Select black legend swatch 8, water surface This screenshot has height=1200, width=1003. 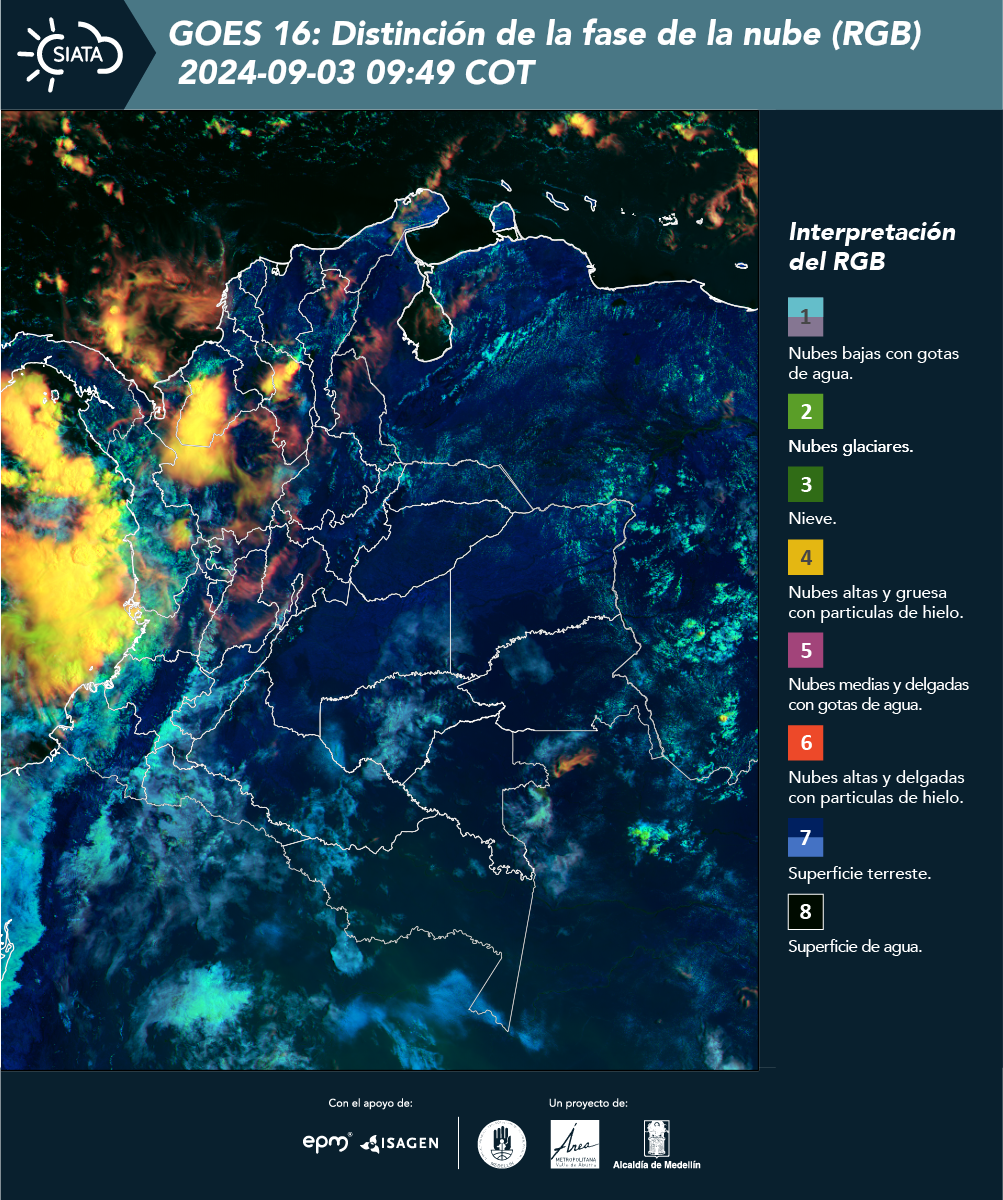[x=805, y=912]
